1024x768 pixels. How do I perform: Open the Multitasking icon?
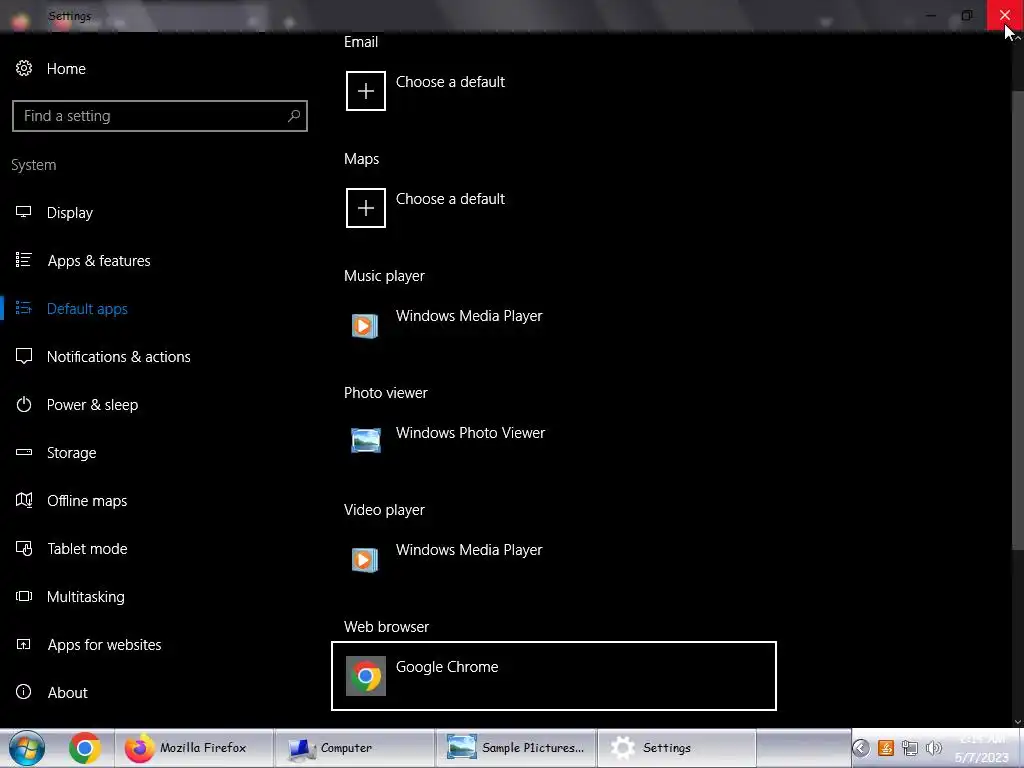click(24, 596)
